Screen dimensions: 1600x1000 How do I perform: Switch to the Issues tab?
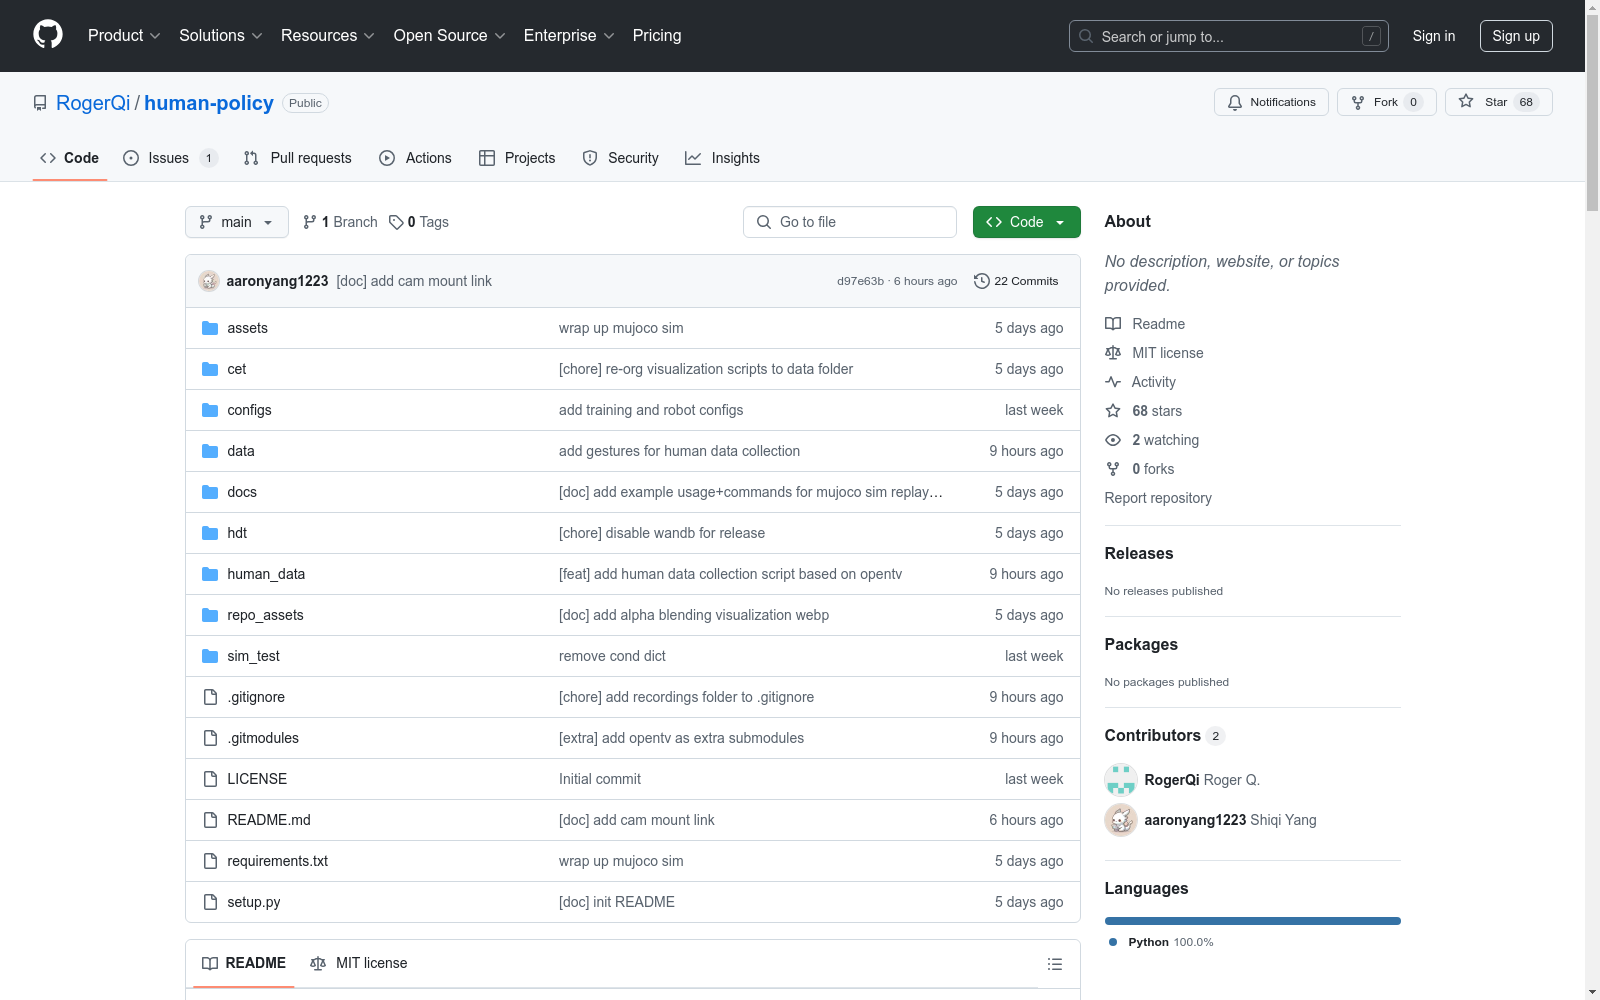[170, 158]
